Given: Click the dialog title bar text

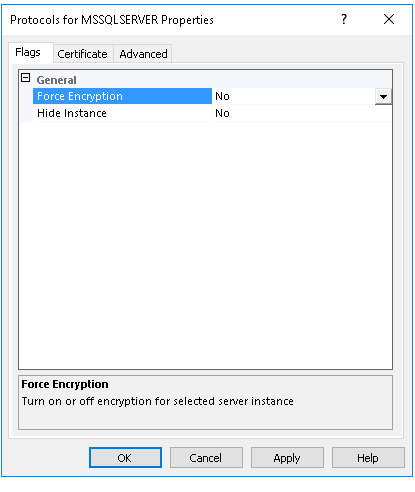Looking at the screenshot, I should [112, 20].
